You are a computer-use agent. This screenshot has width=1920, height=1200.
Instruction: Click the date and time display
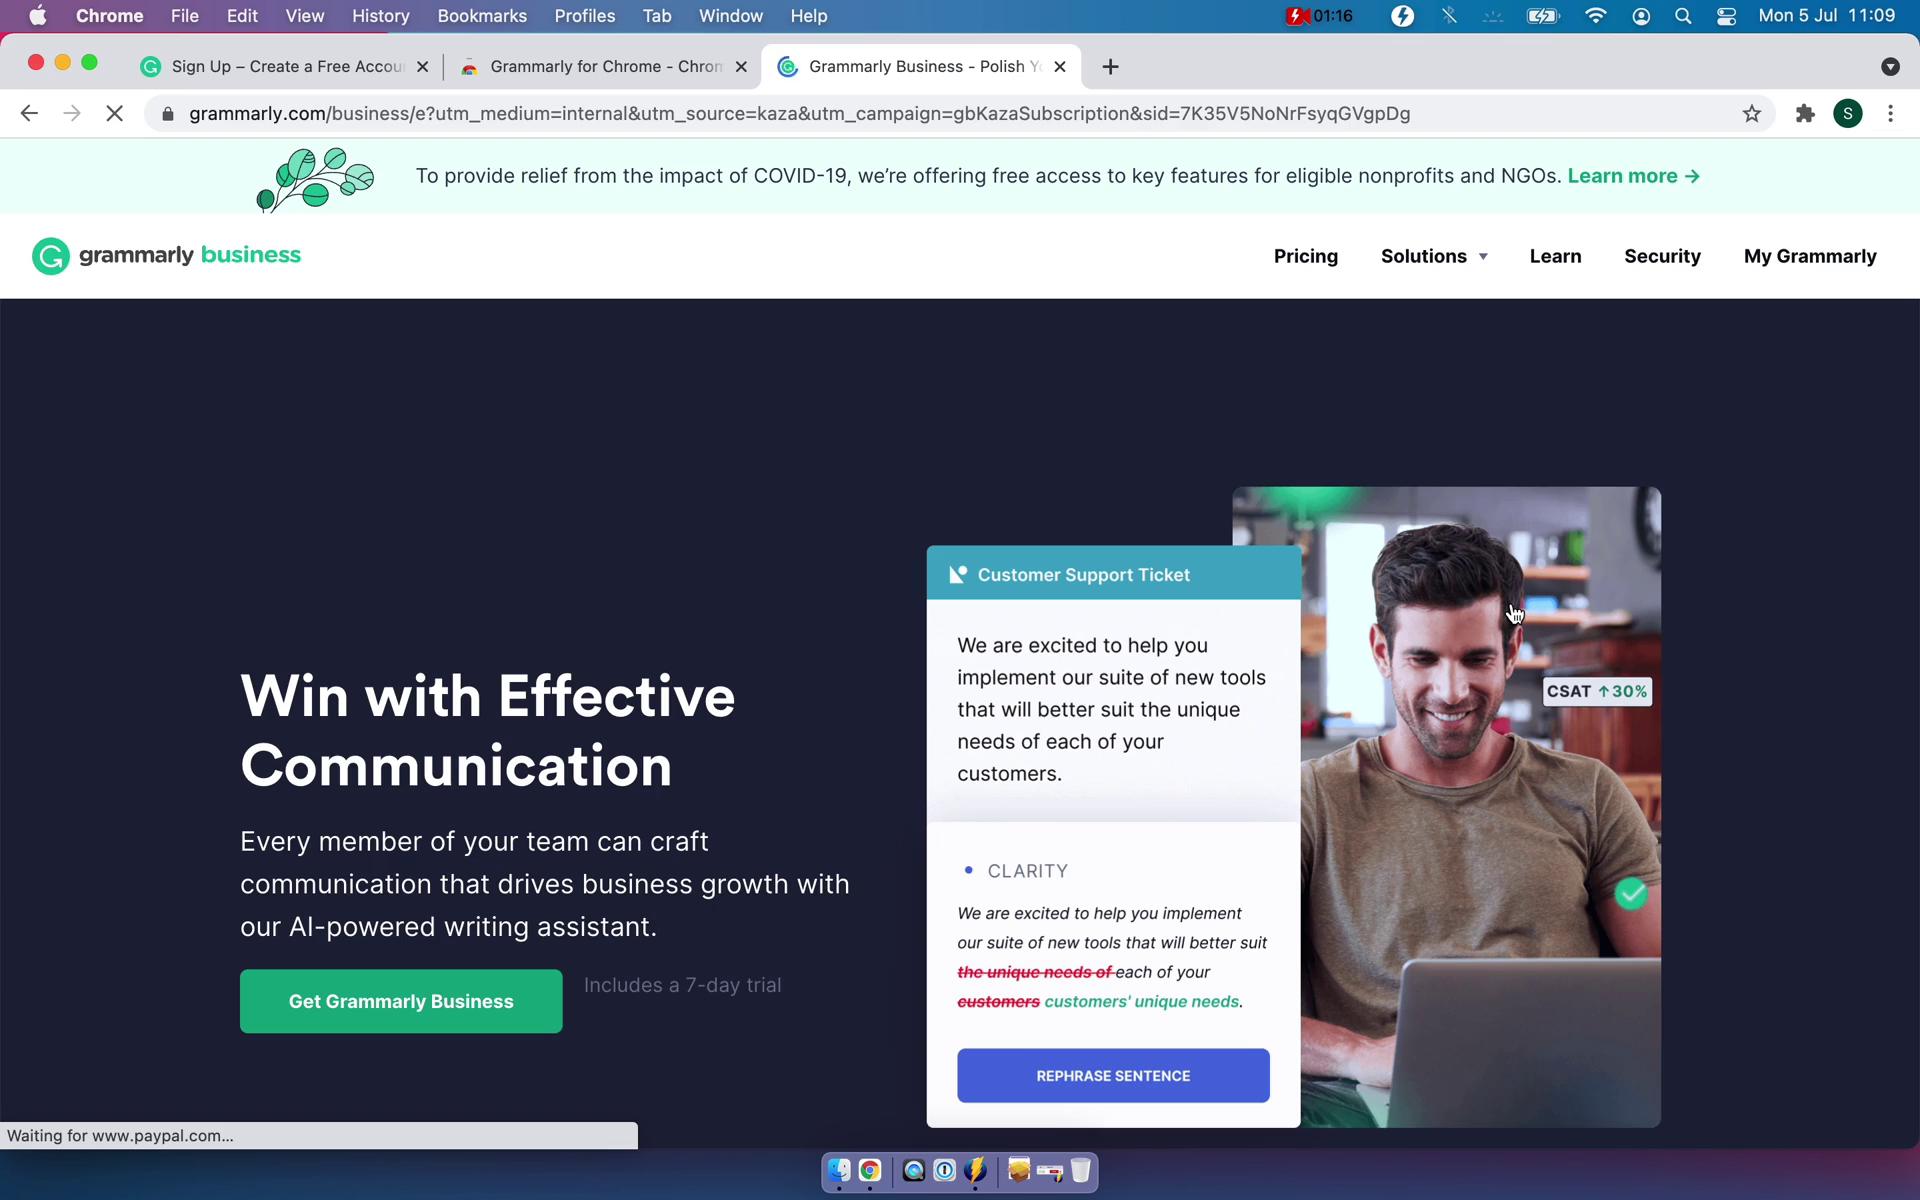point(1826,16)
